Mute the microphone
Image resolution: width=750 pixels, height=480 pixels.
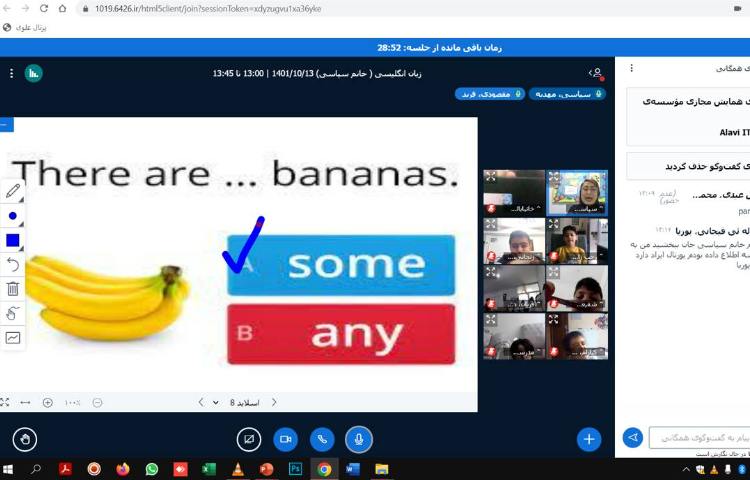tap(358, 438)
